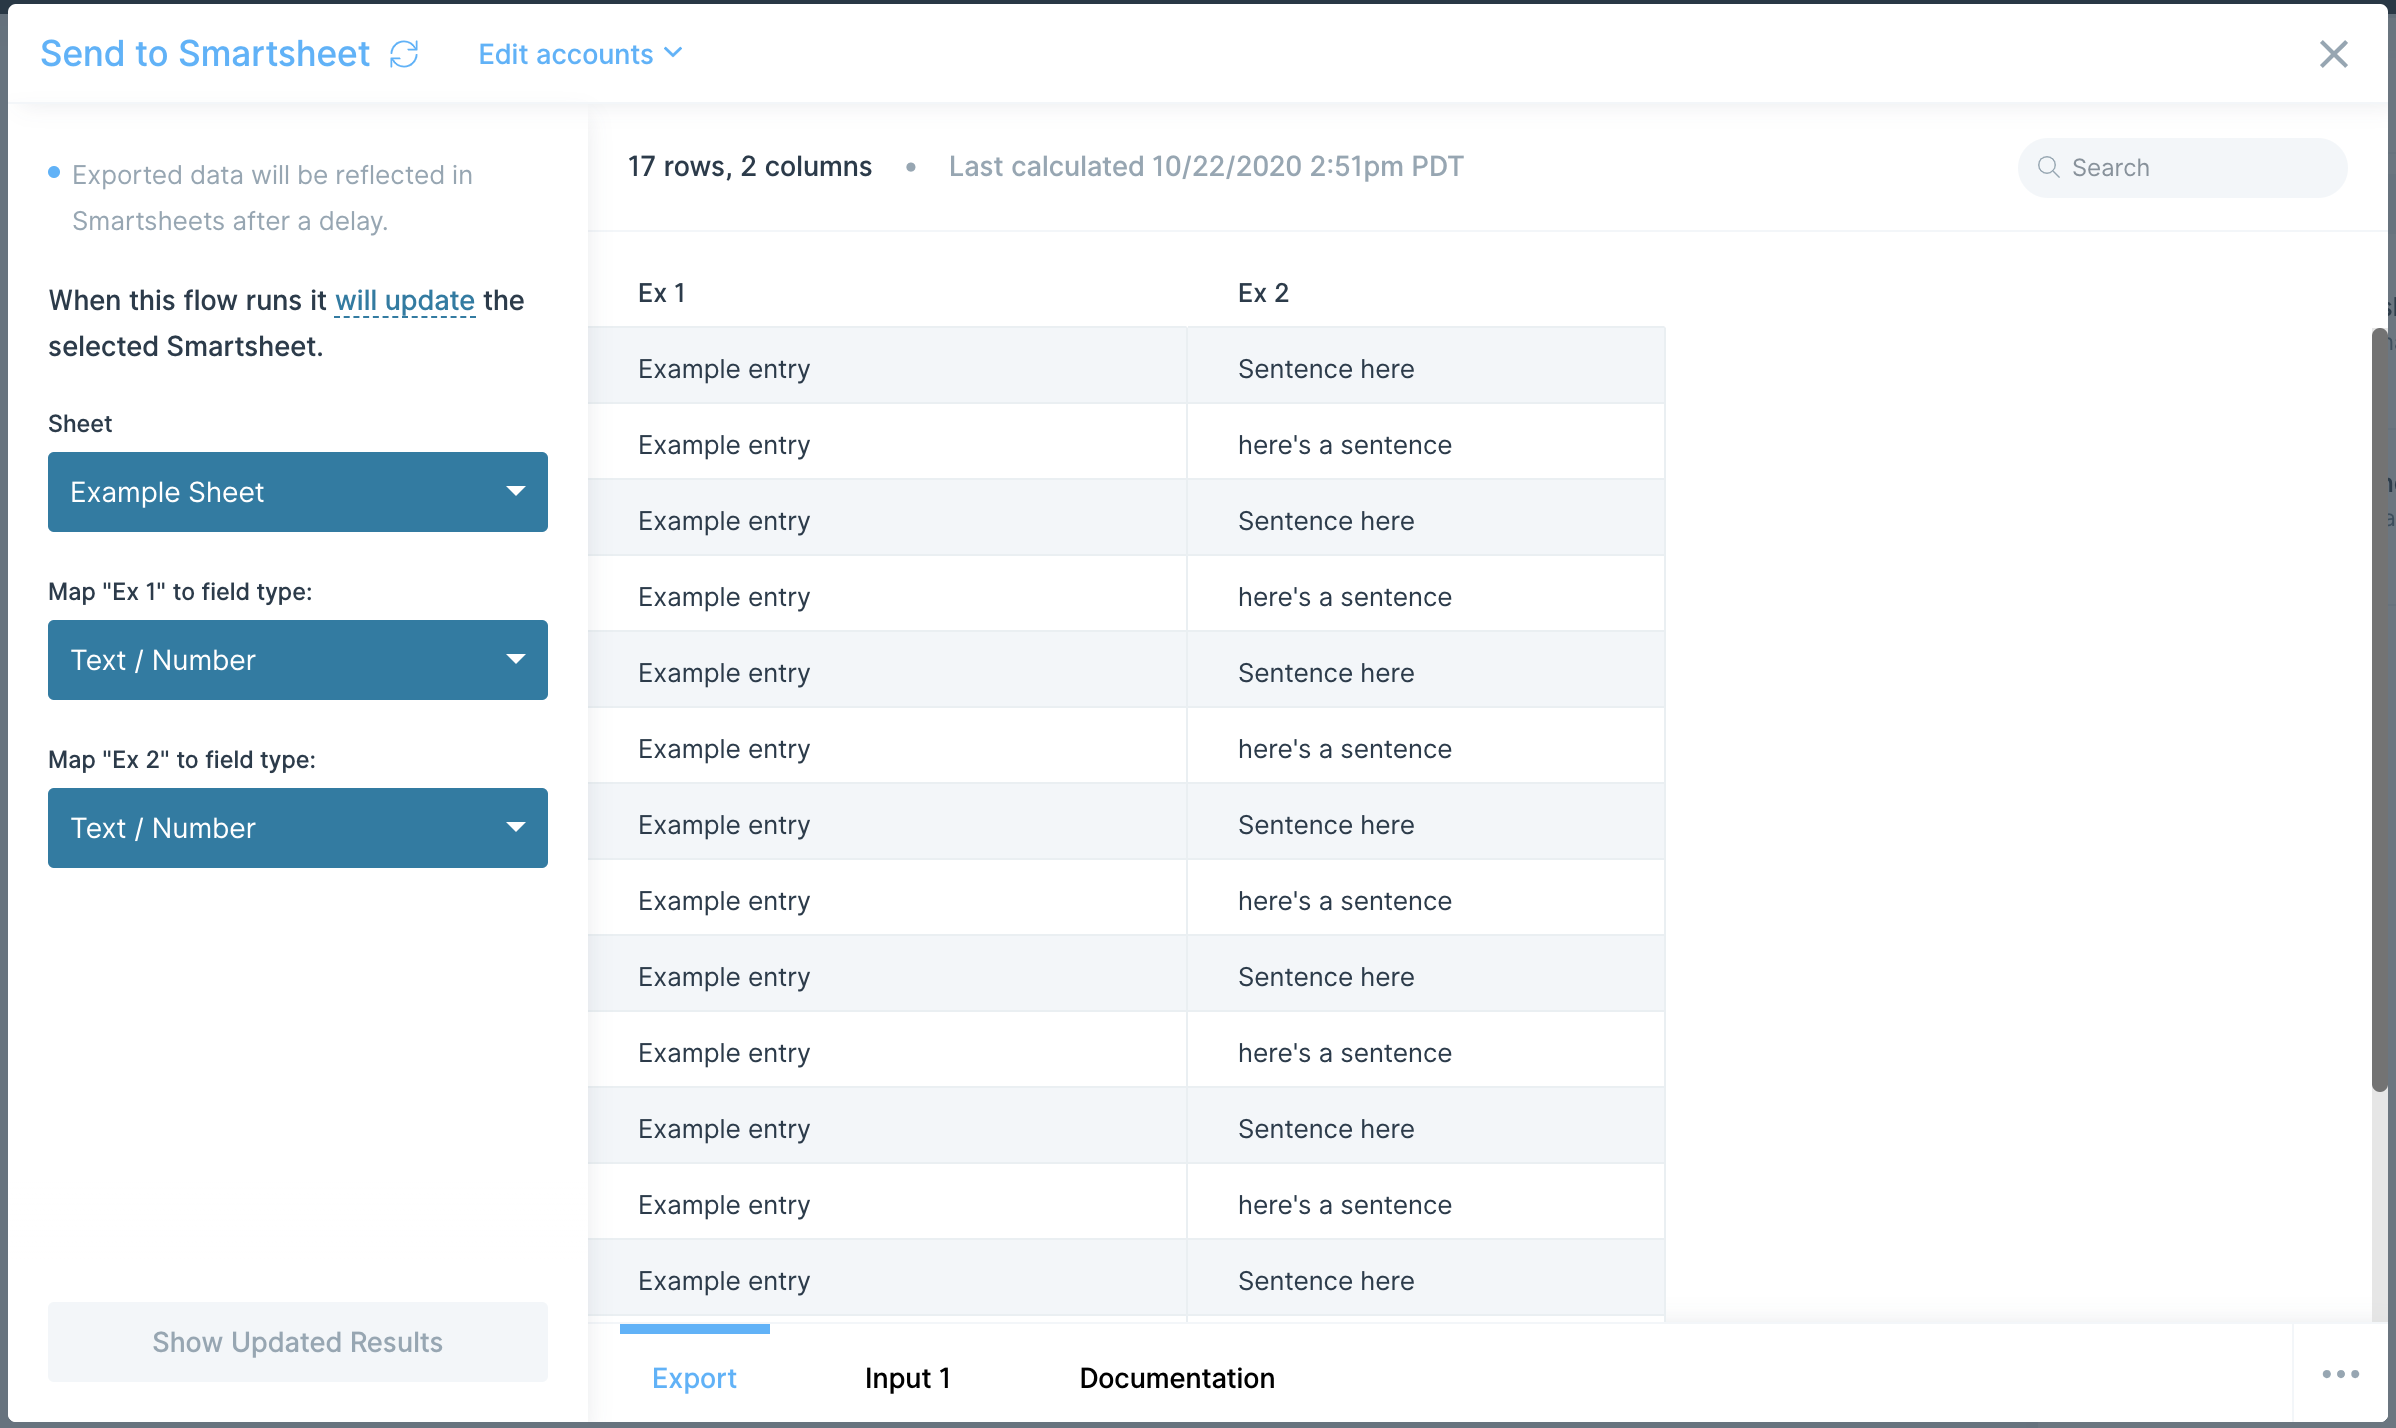
Task: Expand the Edit accounts dropdown
Action: pyautogui.click(x=580, y=54)
